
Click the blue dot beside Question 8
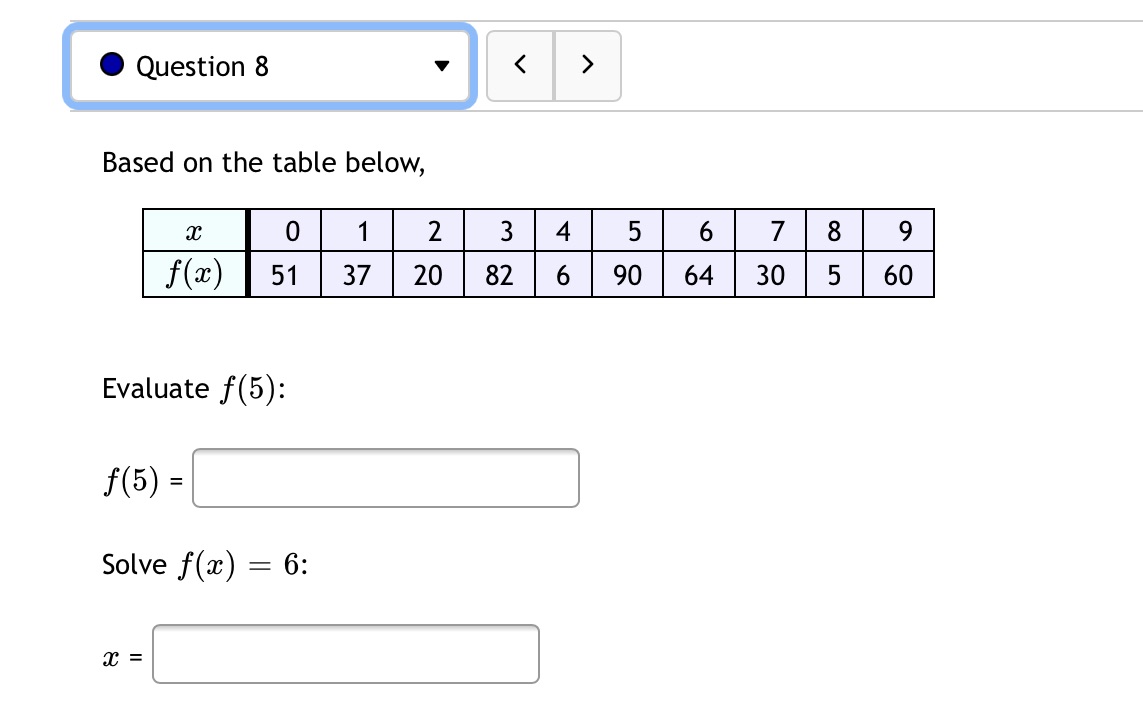(113, 66)
